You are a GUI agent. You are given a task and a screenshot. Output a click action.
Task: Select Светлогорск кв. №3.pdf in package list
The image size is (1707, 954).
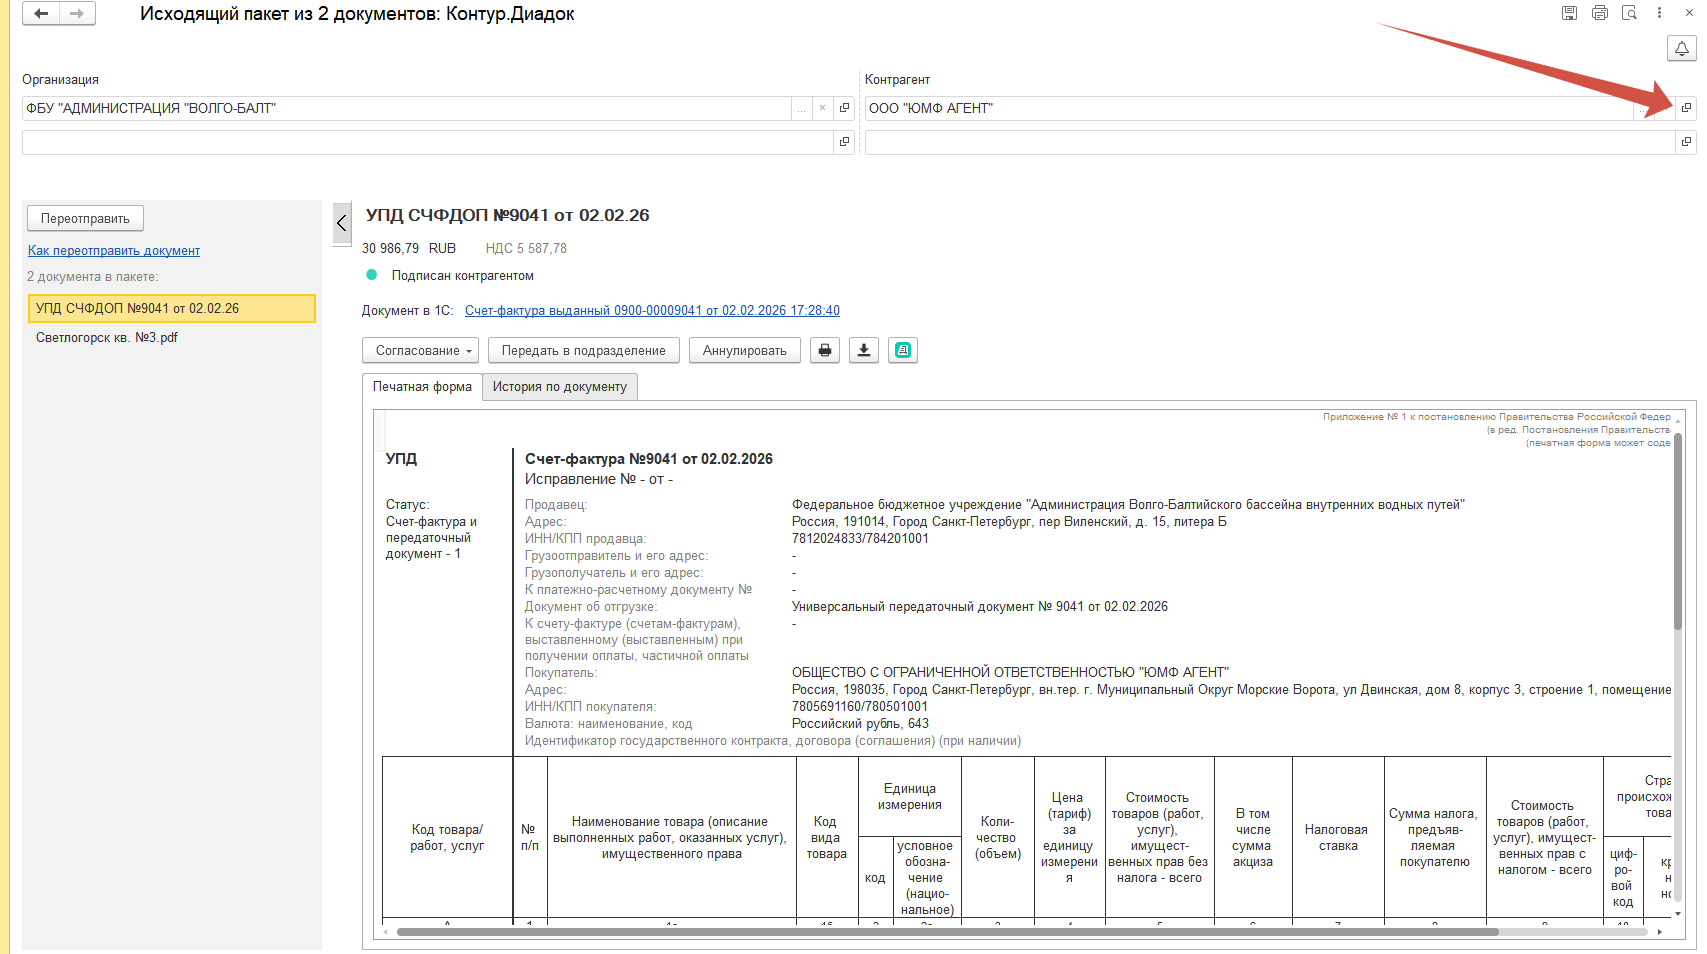107,338
